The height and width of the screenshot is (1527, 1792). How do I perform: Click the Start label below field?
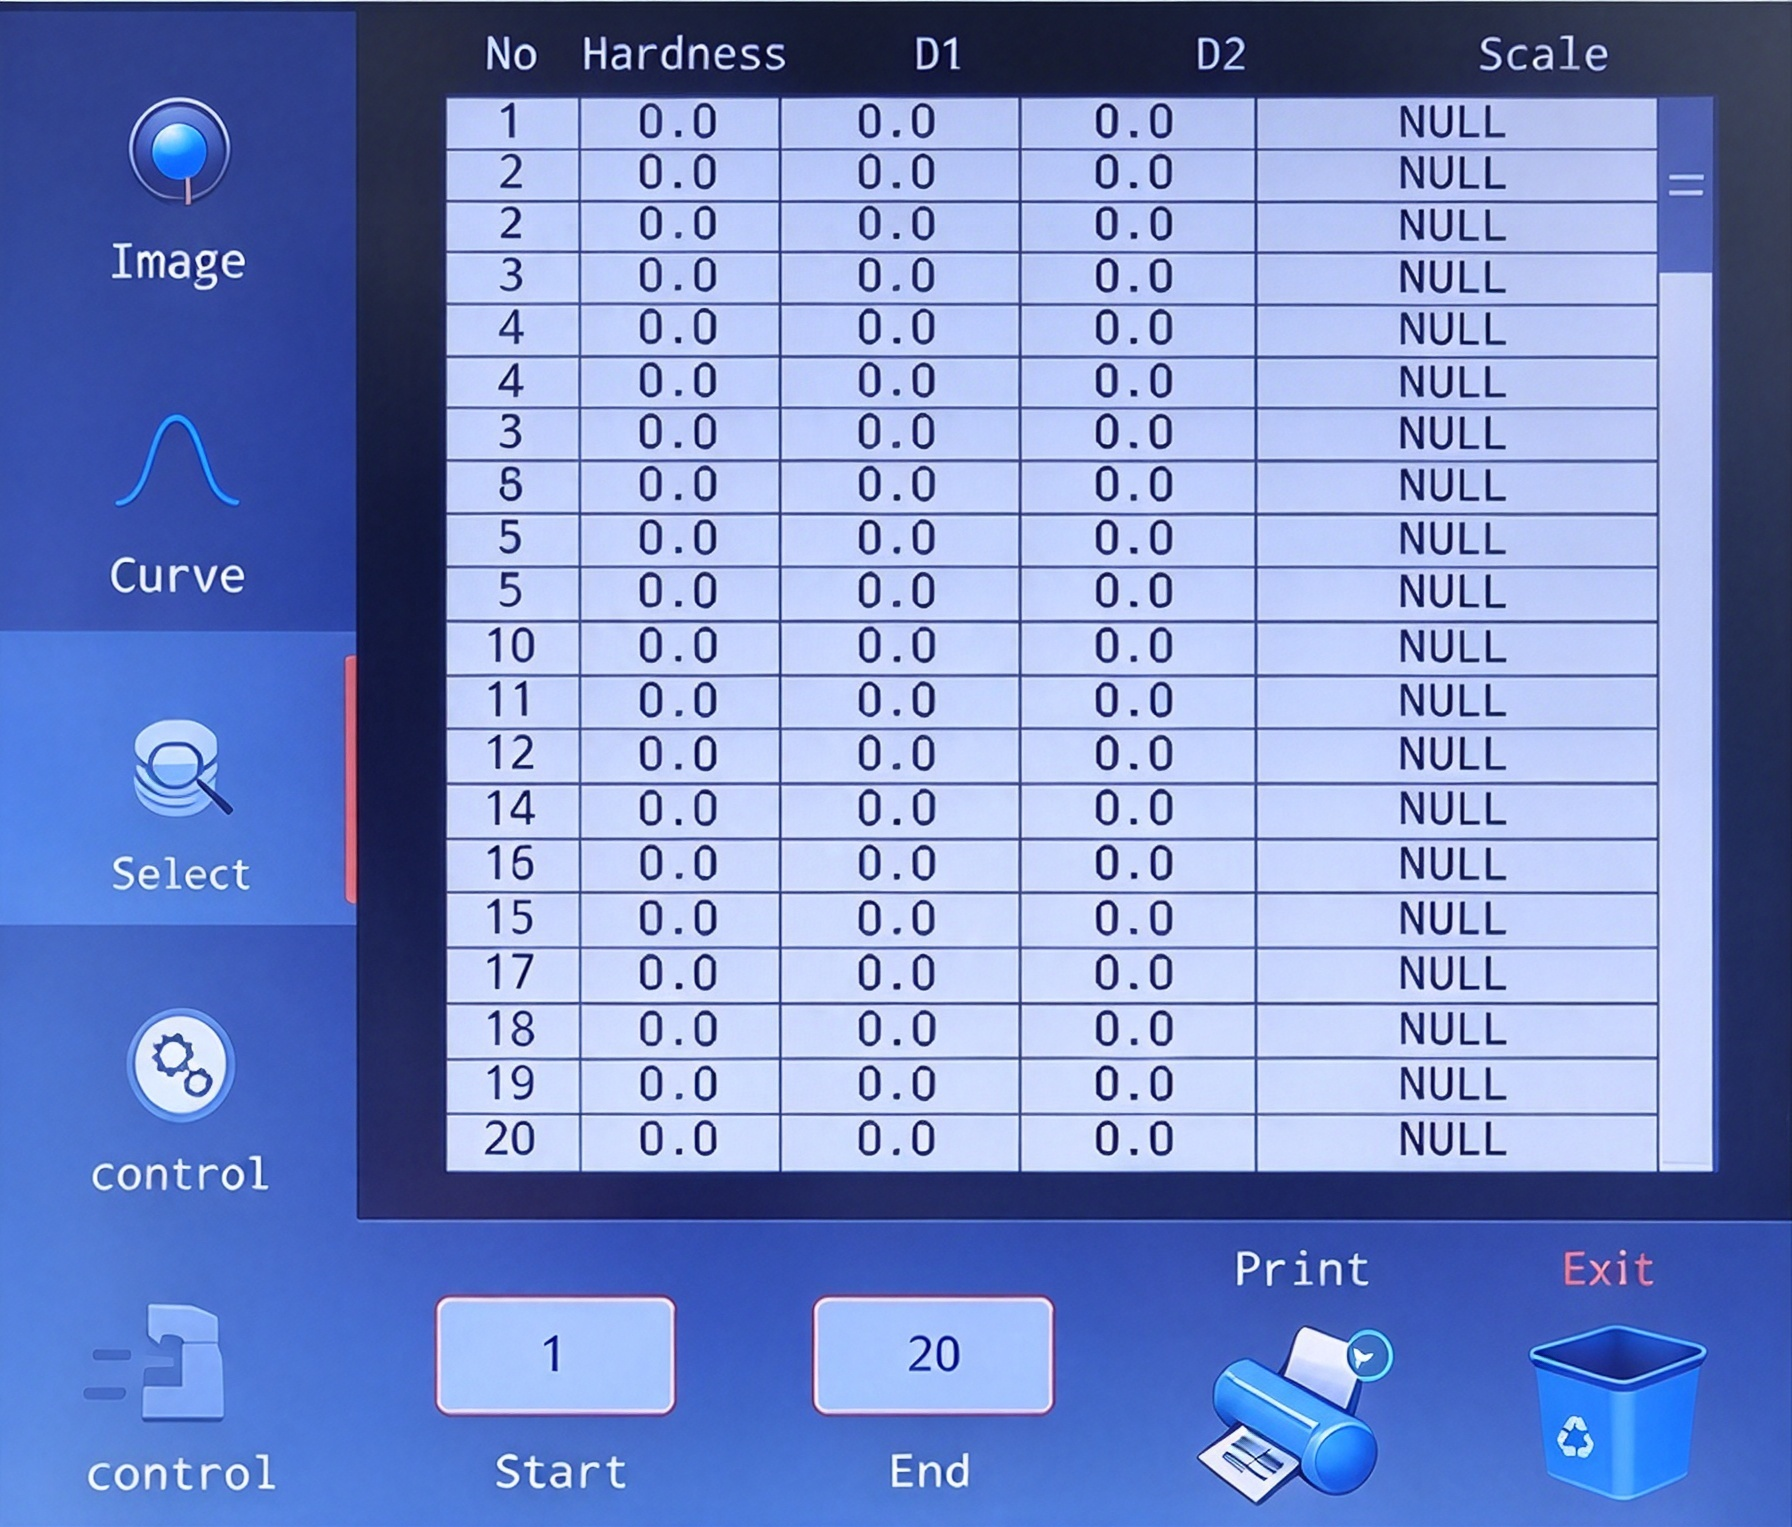coord(560,1472)
